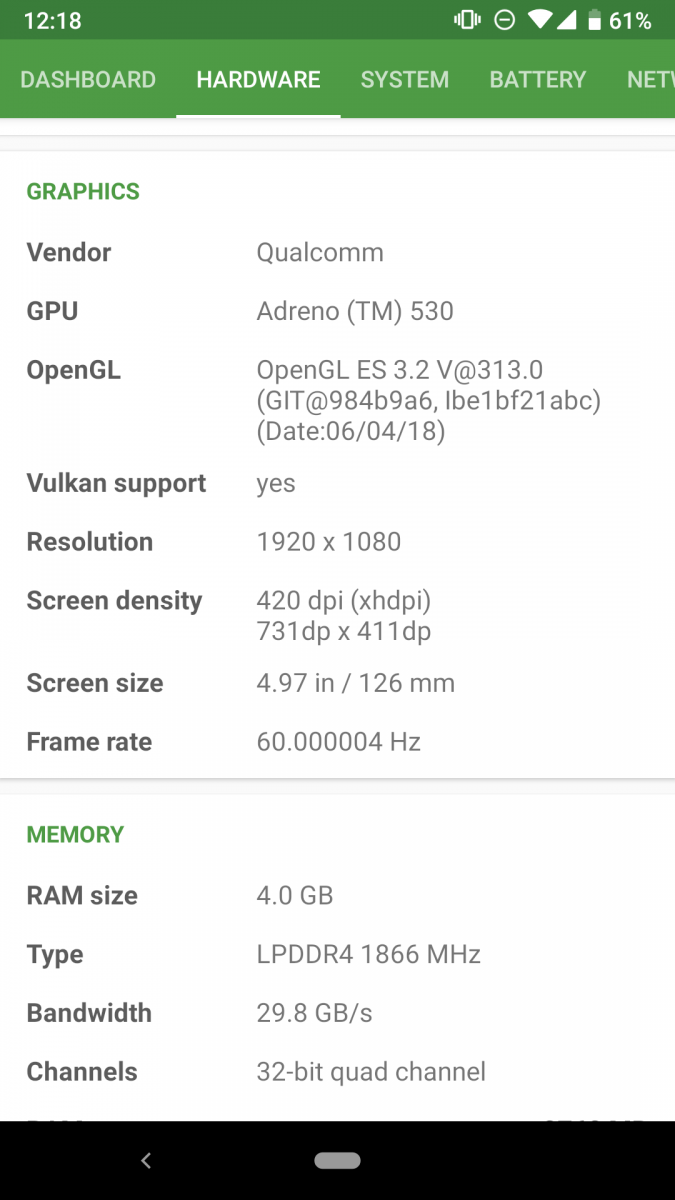The image size is (675, 1200).
Task: Tap the GRAPHICS section header
Action: (83, 191)
